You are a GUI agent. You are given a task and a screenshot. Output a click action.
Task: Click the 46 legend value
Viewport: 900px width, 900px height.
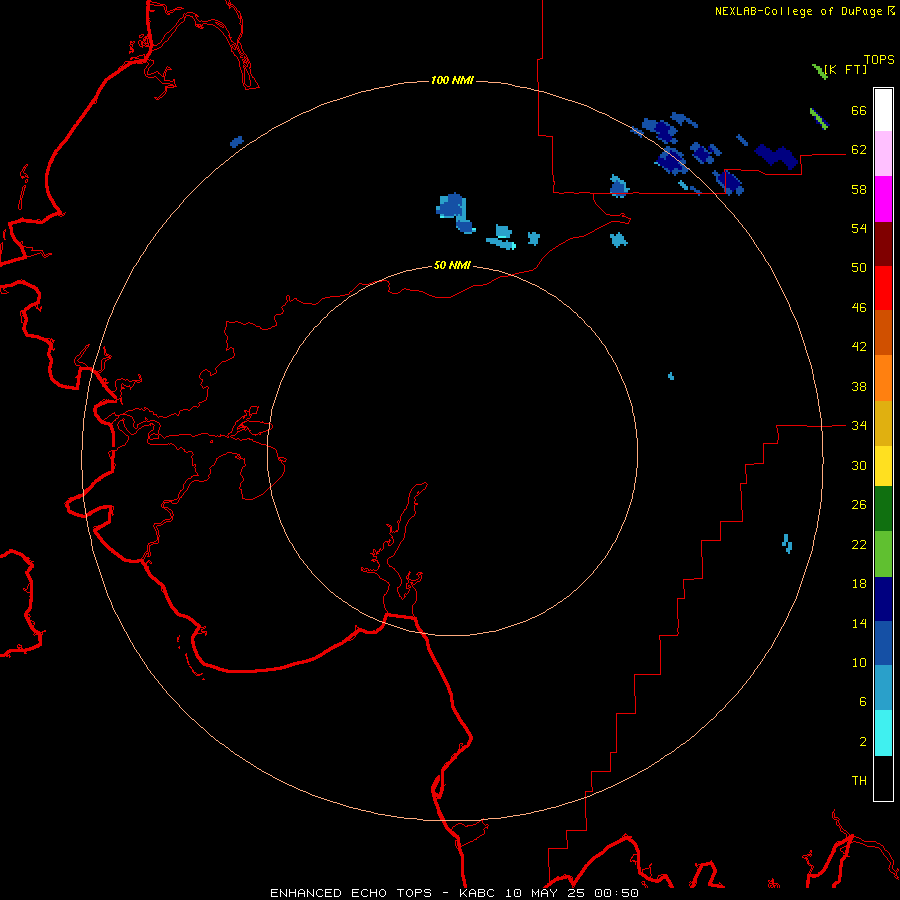point(859,307)
